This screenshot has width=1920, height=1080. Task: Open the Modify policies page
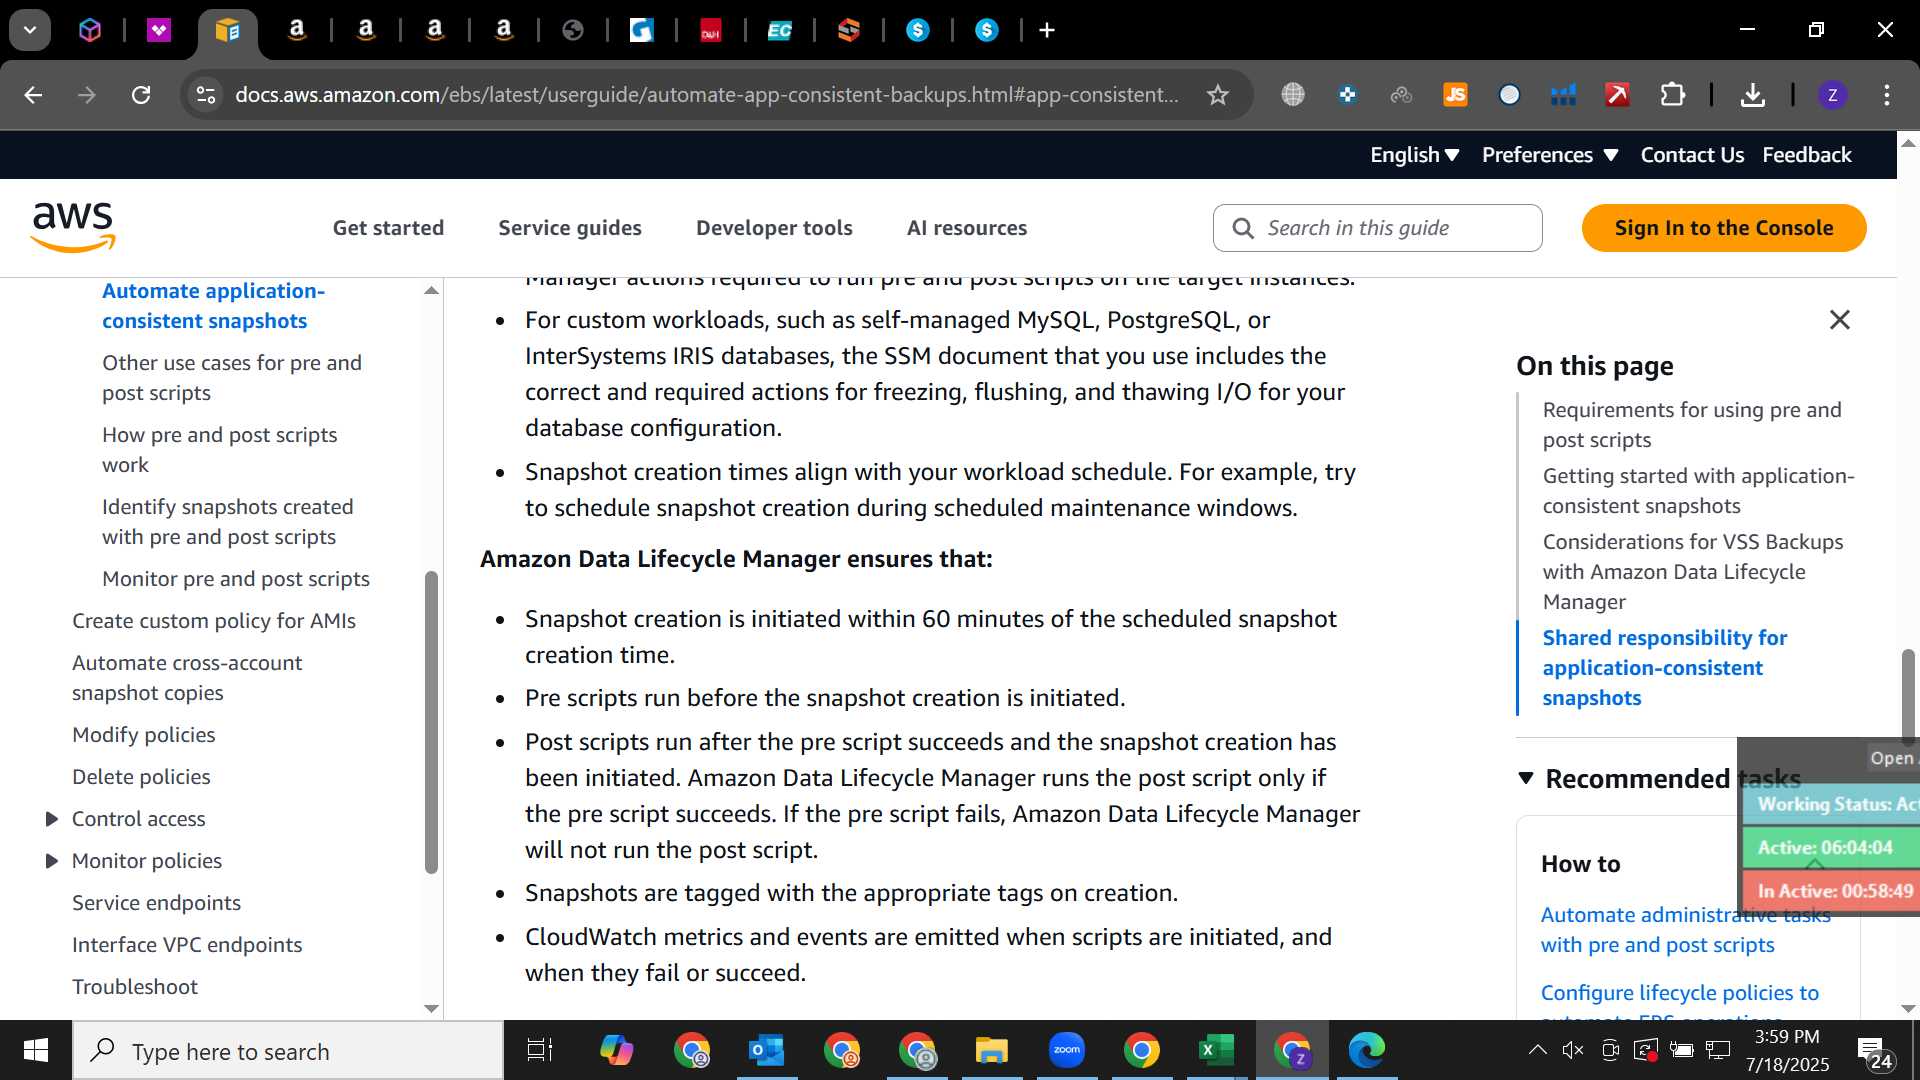click(144, 735)
